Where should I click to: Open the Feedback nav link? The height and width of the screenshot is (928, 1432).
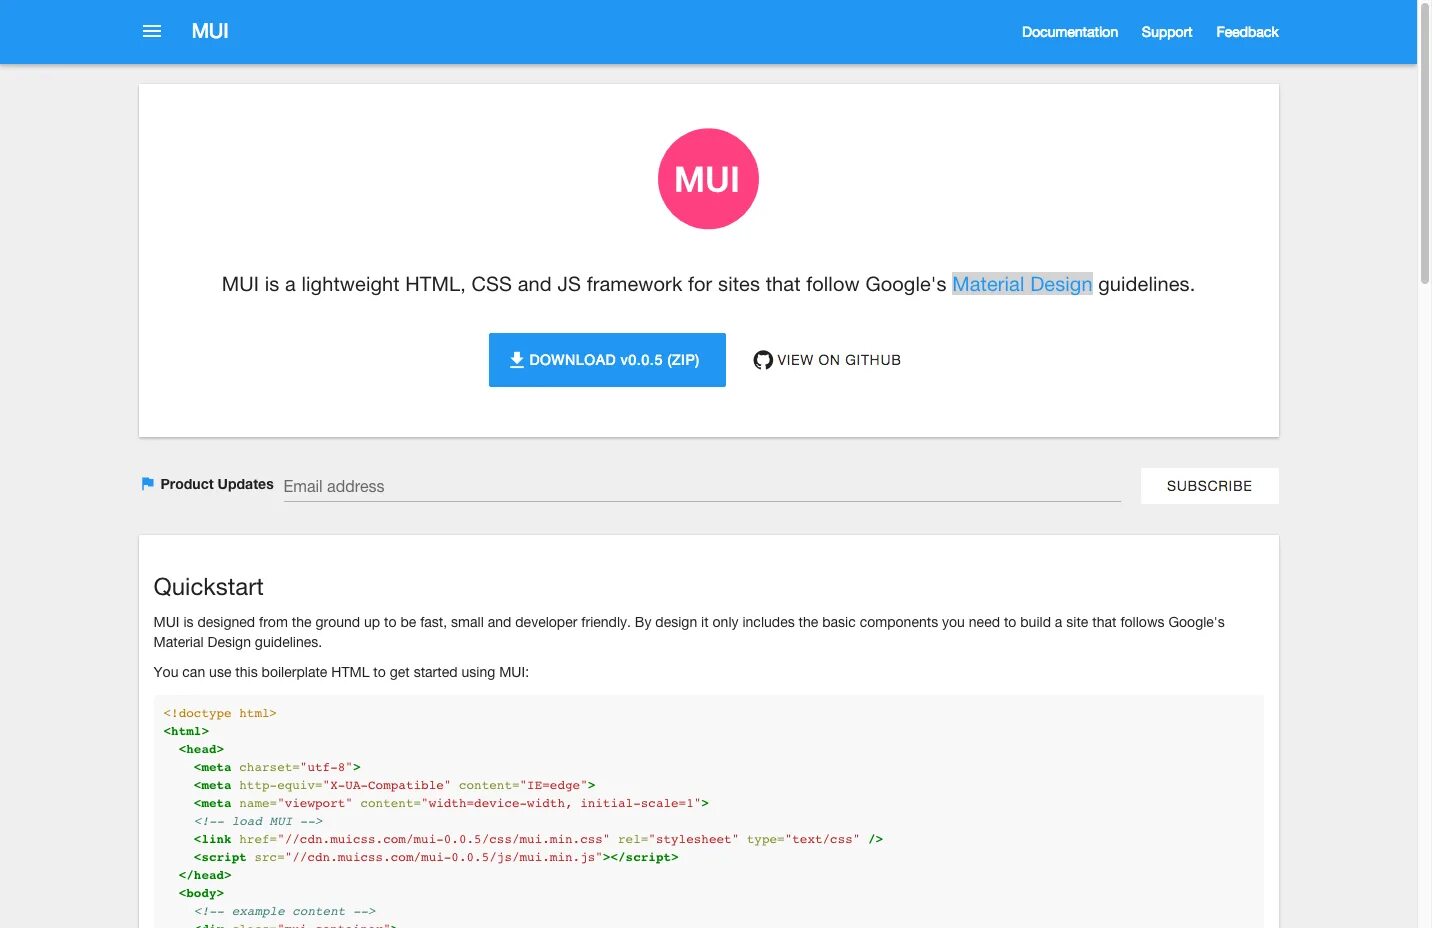tap(1247, 32)
